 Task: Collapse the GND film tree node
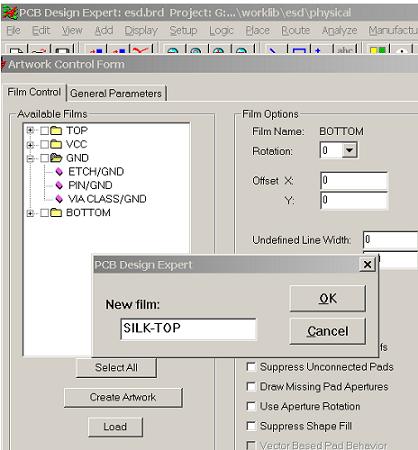(x=30, y=158)
